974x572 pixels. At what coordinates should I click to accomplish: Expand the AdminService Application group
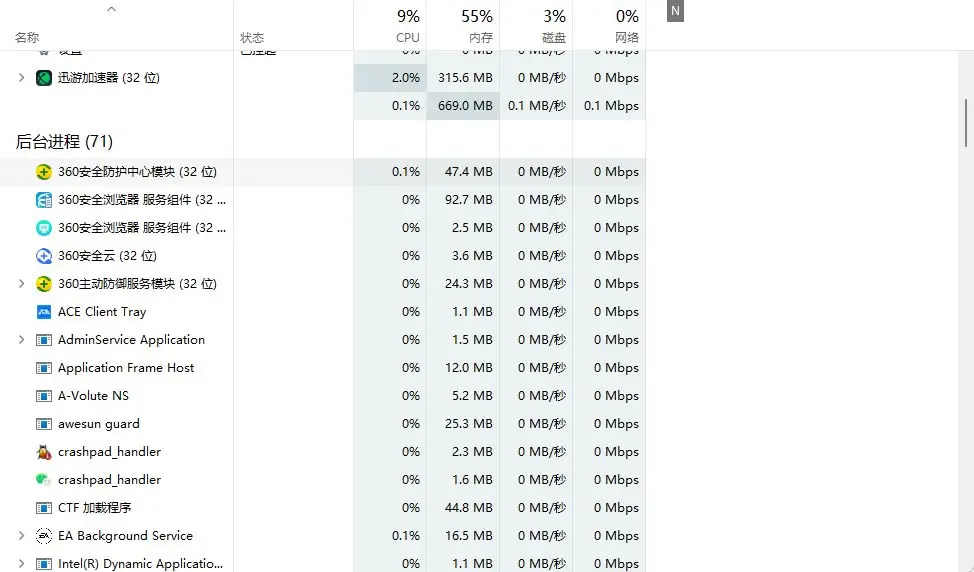21,340
